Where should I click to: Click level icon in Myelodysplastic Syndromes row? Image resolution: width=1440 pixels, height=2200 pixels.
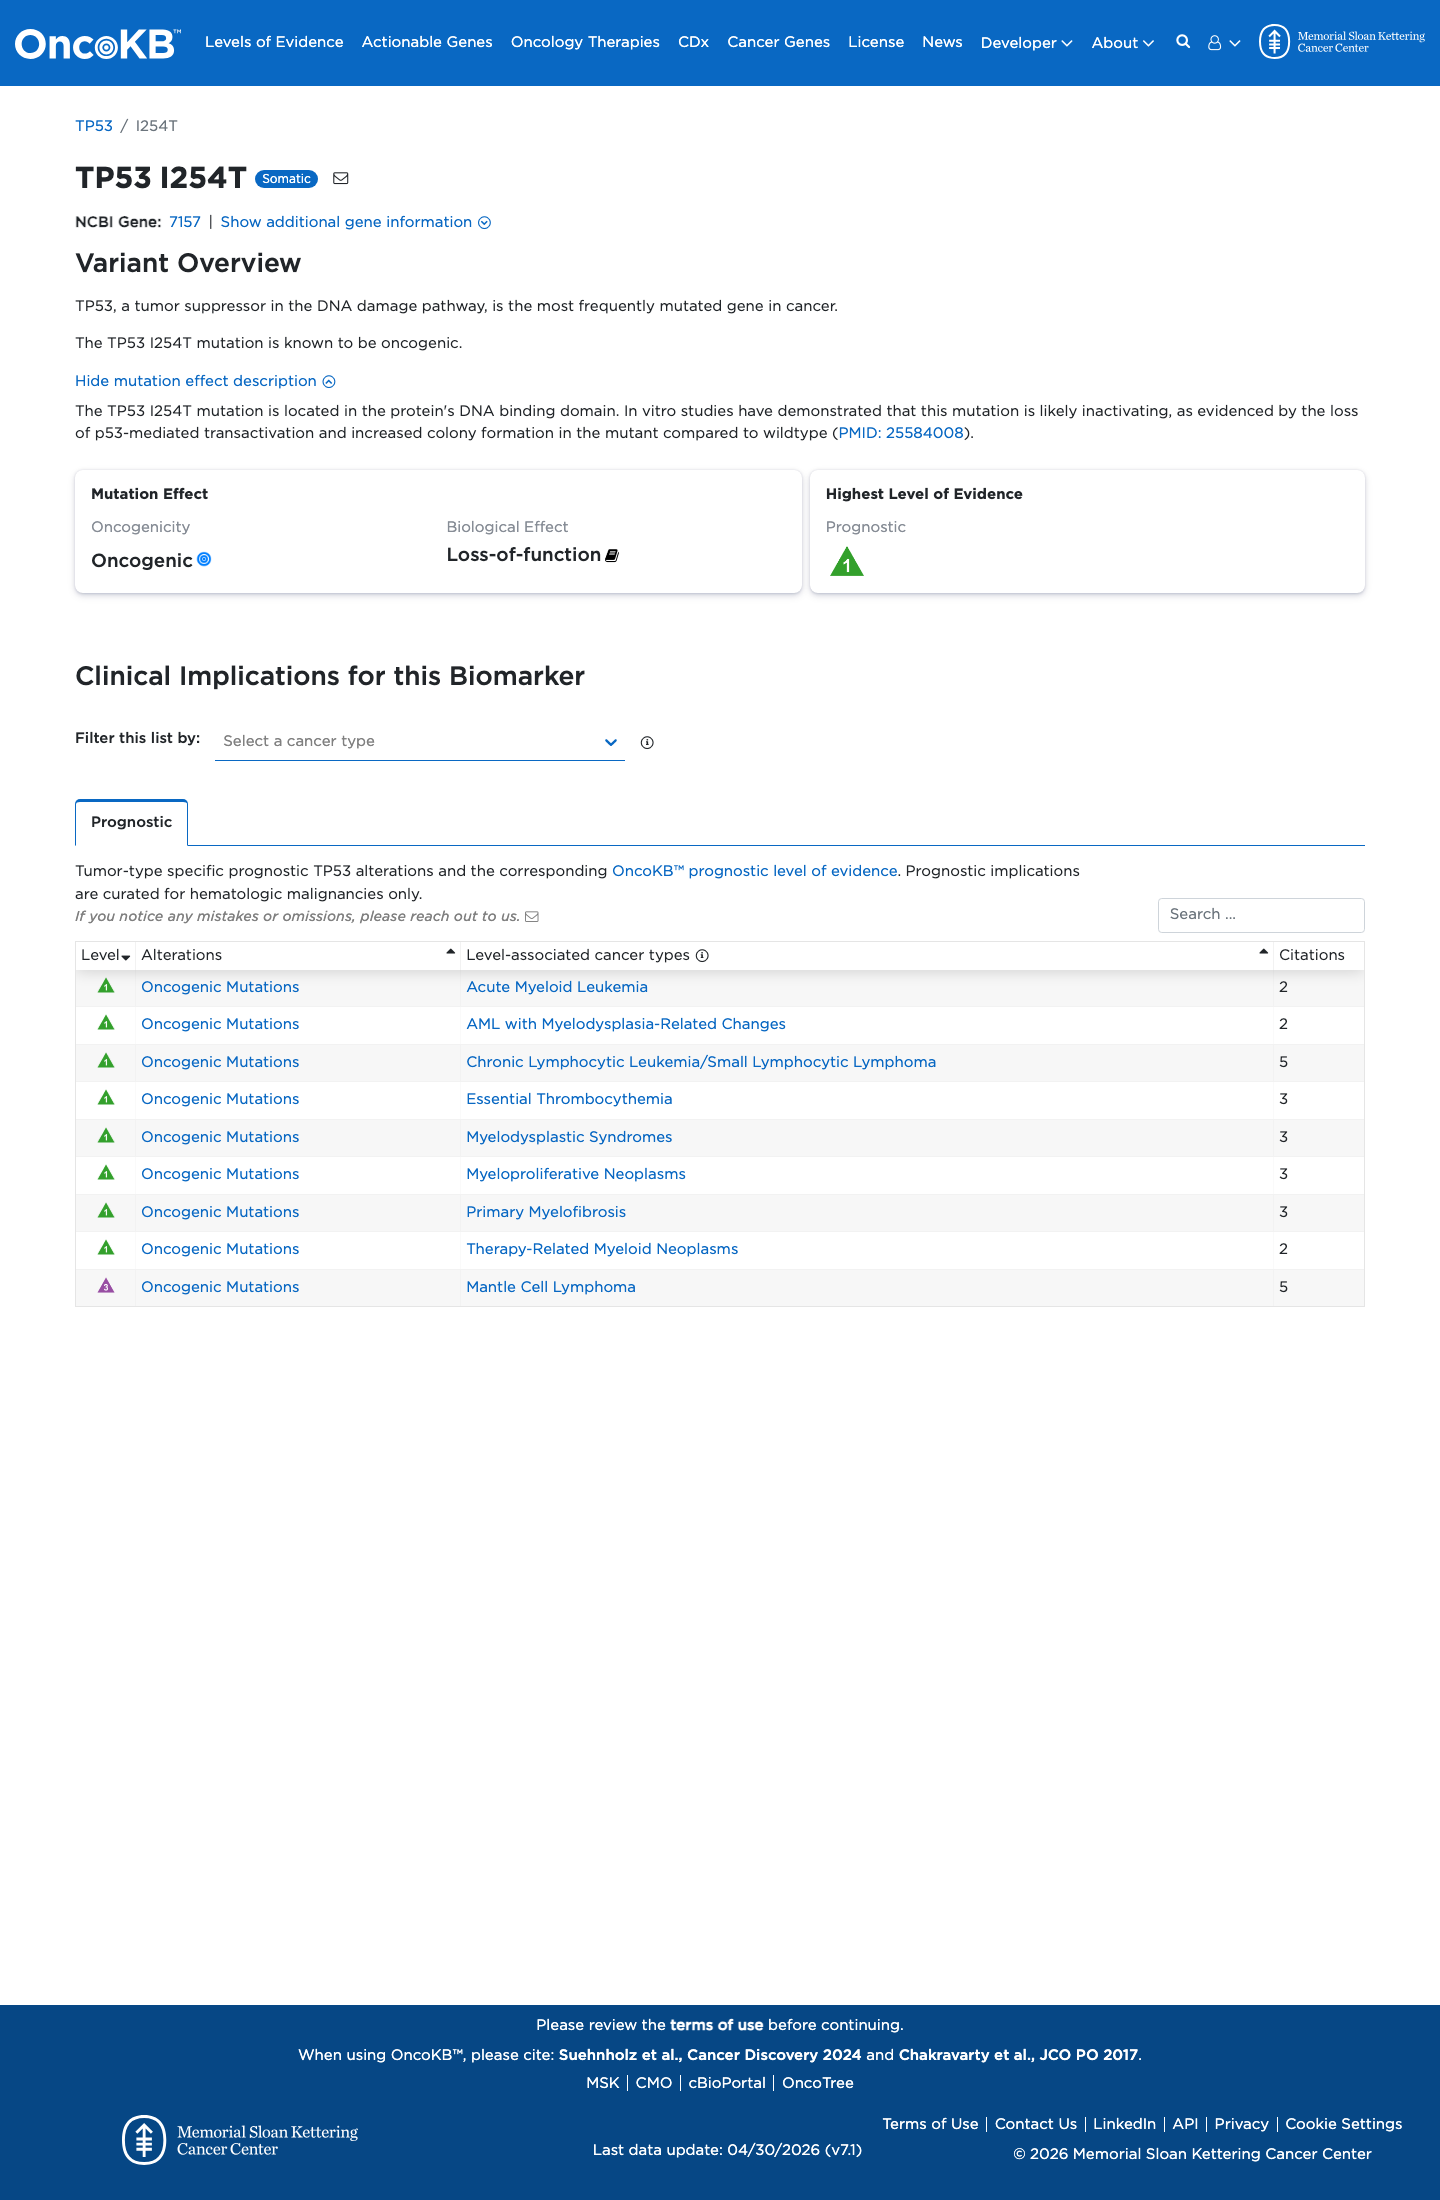click(106, 1136)
